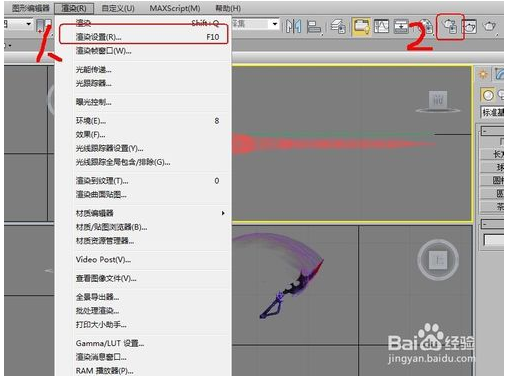Choose 渲染曲面贴图... menu entry
Viewport: 509px width, 378px height.
(x=144, y=194)
